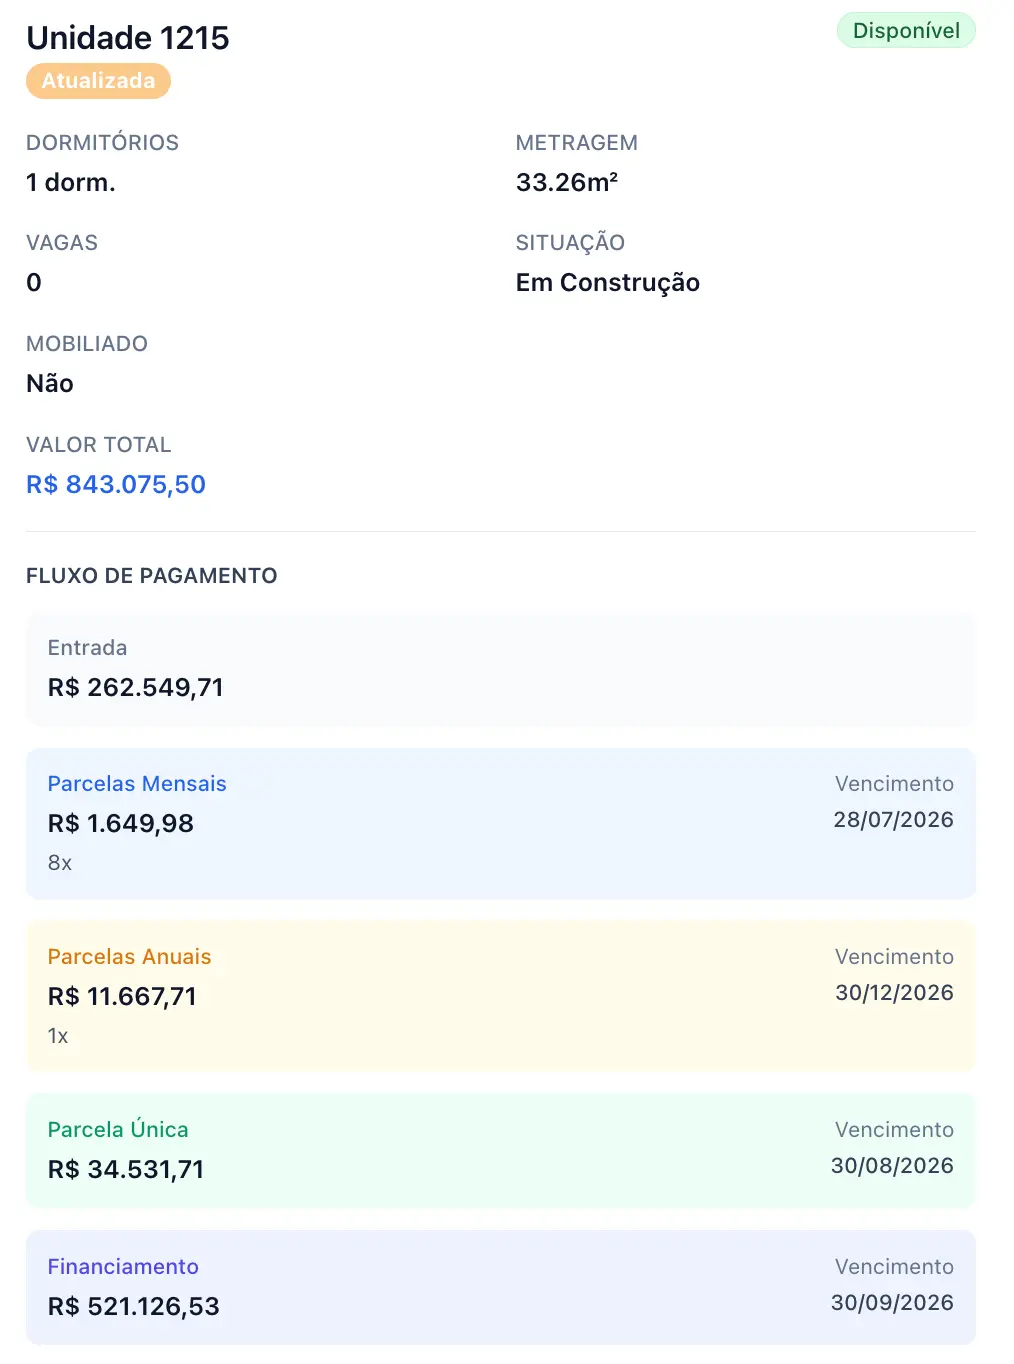The height and width of the screenshot is (1364, 1014).
Task: Click the R$ 1.649,98 monthly amount
Action: click(x=121, y=823)
